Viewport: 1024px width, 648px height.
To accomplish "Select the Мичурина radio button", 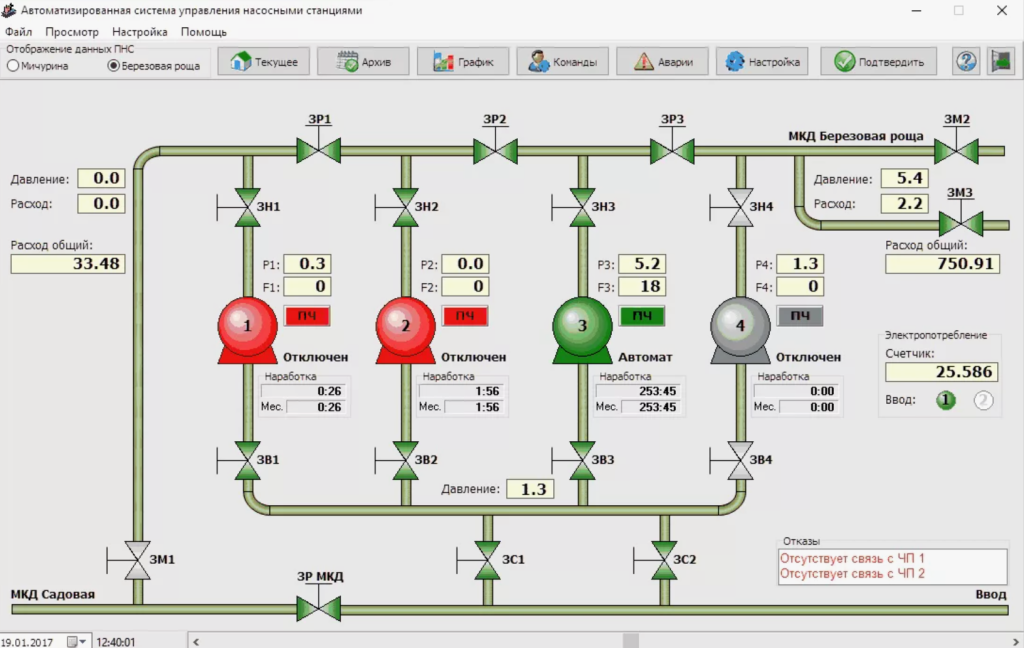I will pyautogui.click(x=13, y=66).
